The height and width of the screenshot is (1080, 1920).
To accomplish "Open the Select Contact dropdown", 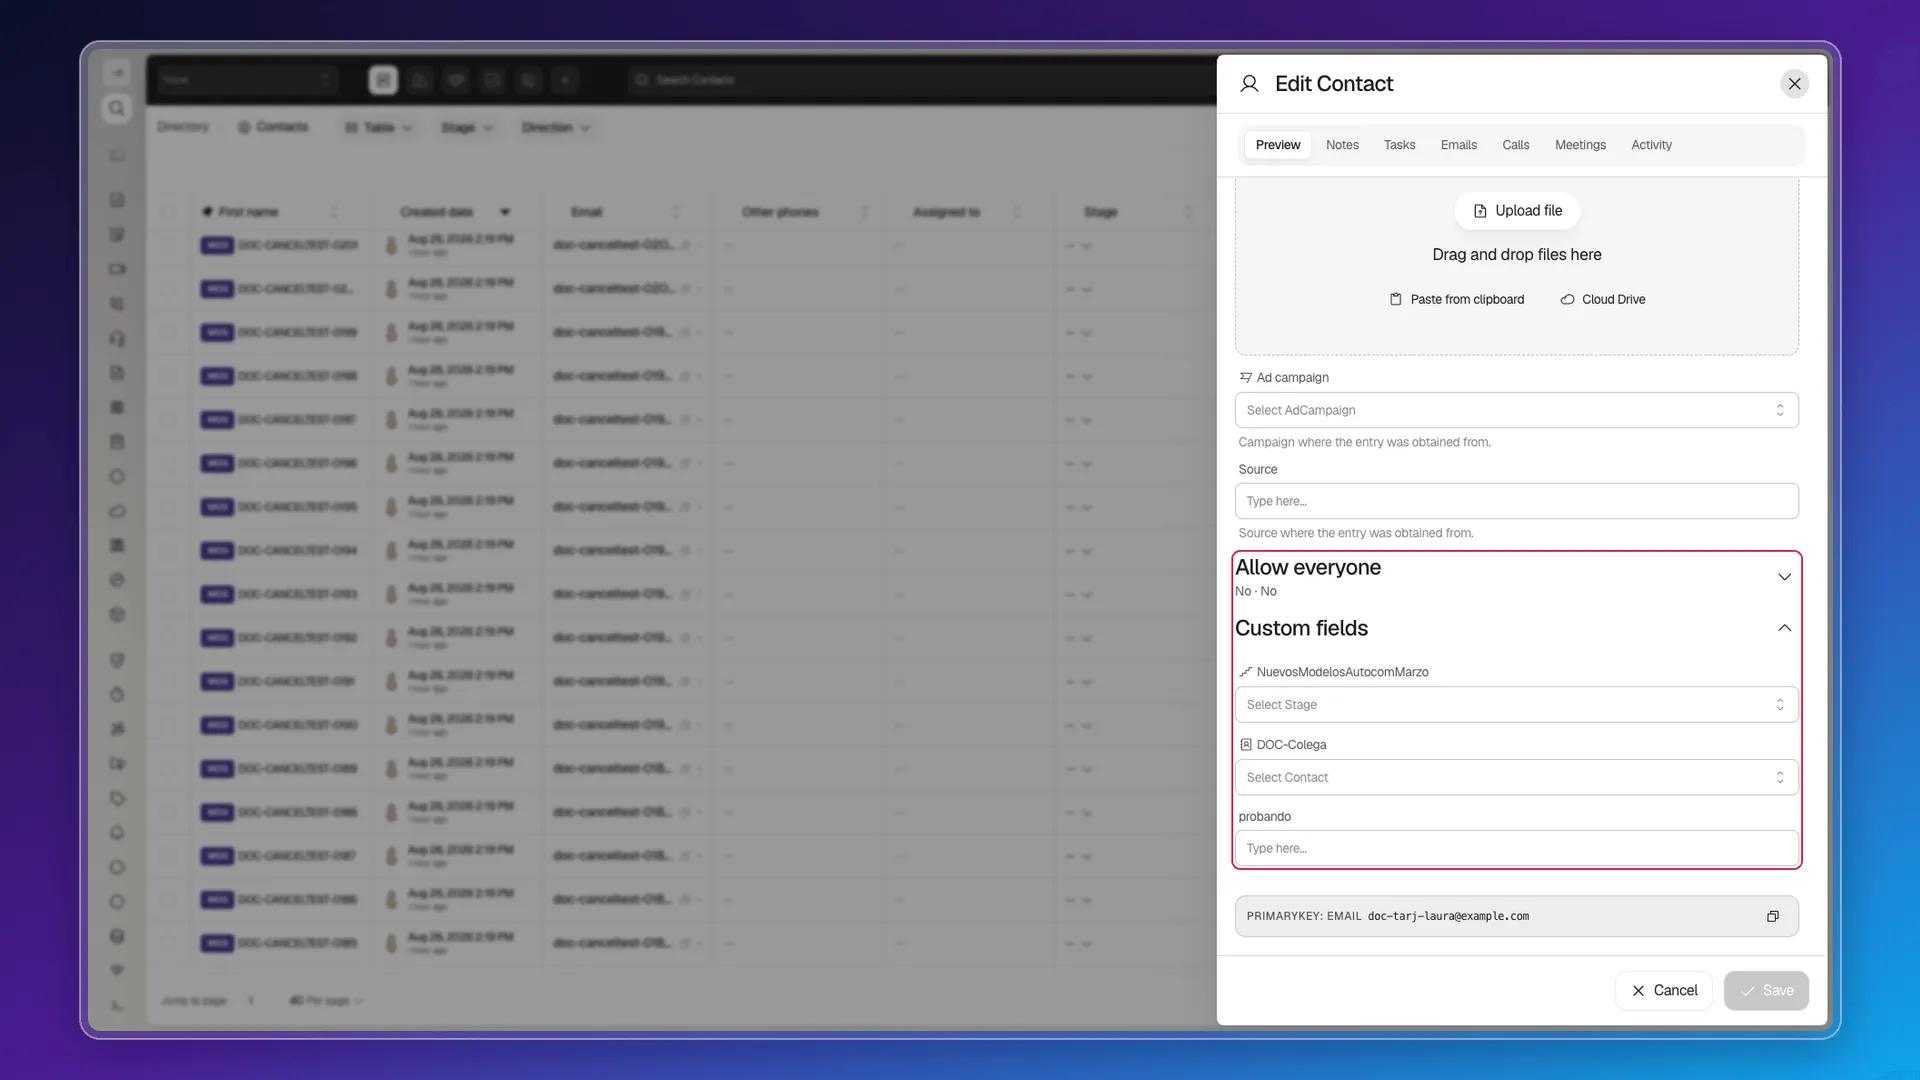I will 1516,777.
